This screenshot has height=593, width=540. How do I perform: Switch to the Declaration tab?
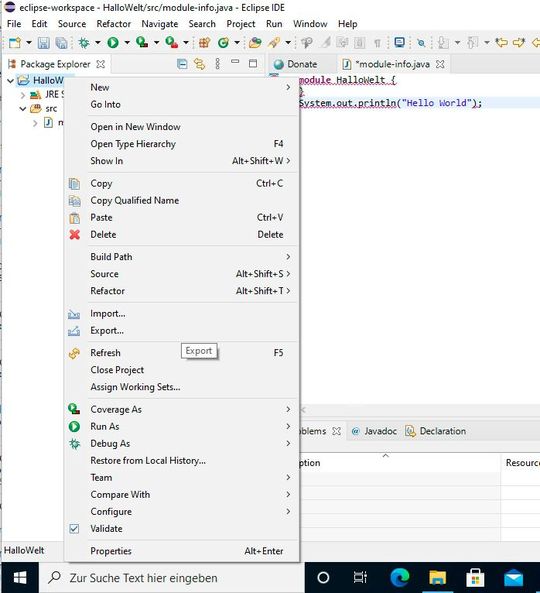coord(436,431)
